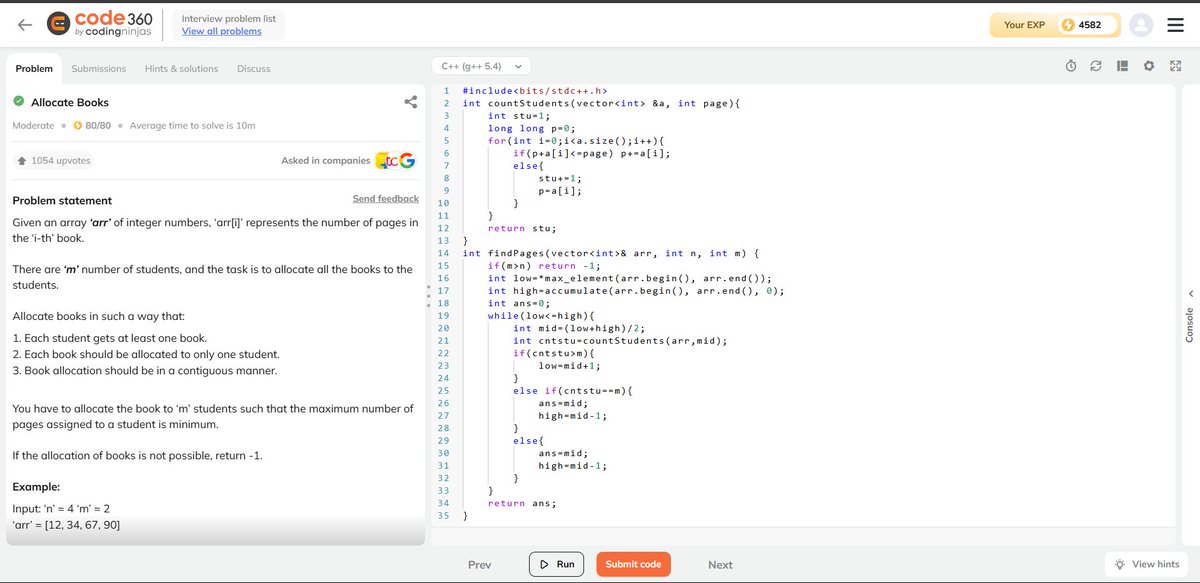Open the C++ (g++ 5.4) language dropdown
This screenshot has height=583, width=1200.
pos(480,66)
